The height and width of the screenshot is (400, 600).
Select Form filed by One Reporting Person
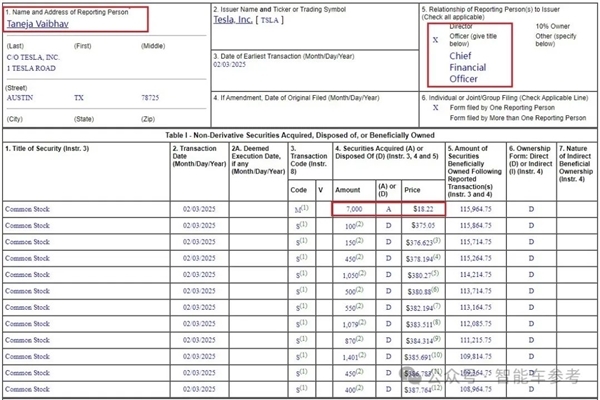435,108
